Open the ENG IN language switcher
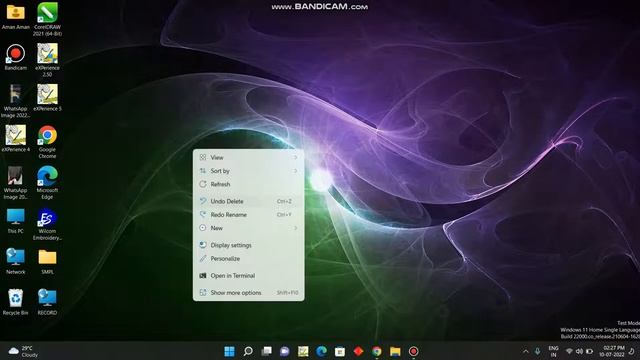This screenshot has width=640, height=360. [553, 351]
